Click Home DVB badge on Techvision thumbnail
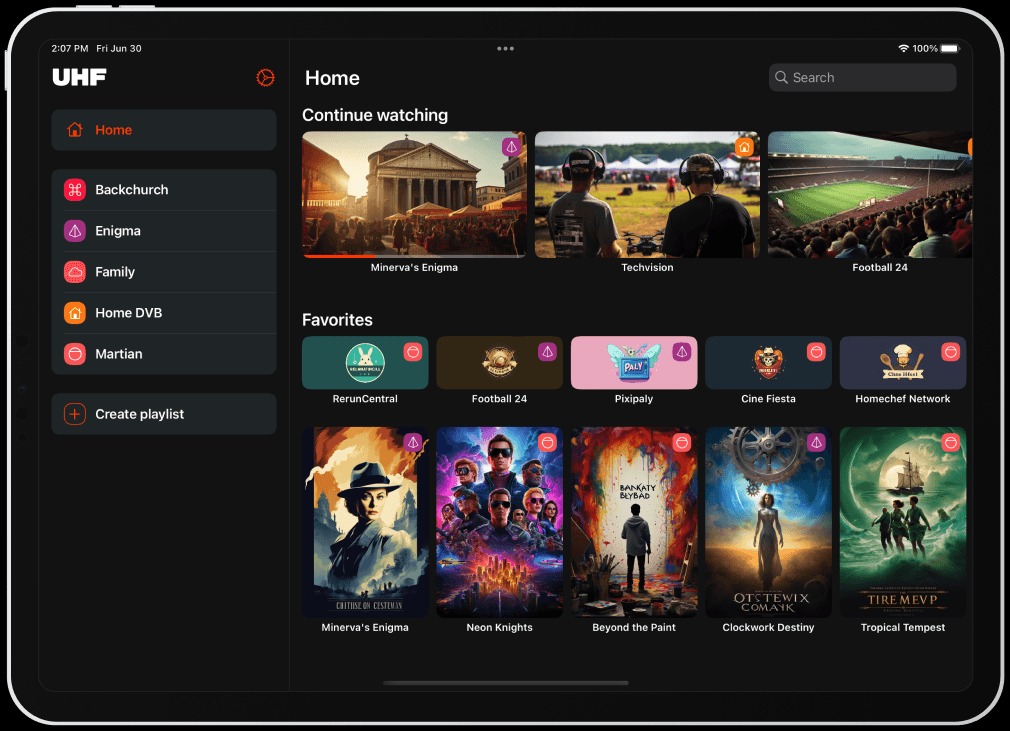The width and height of the screenshot is (1010, 731). click(744, 147)
